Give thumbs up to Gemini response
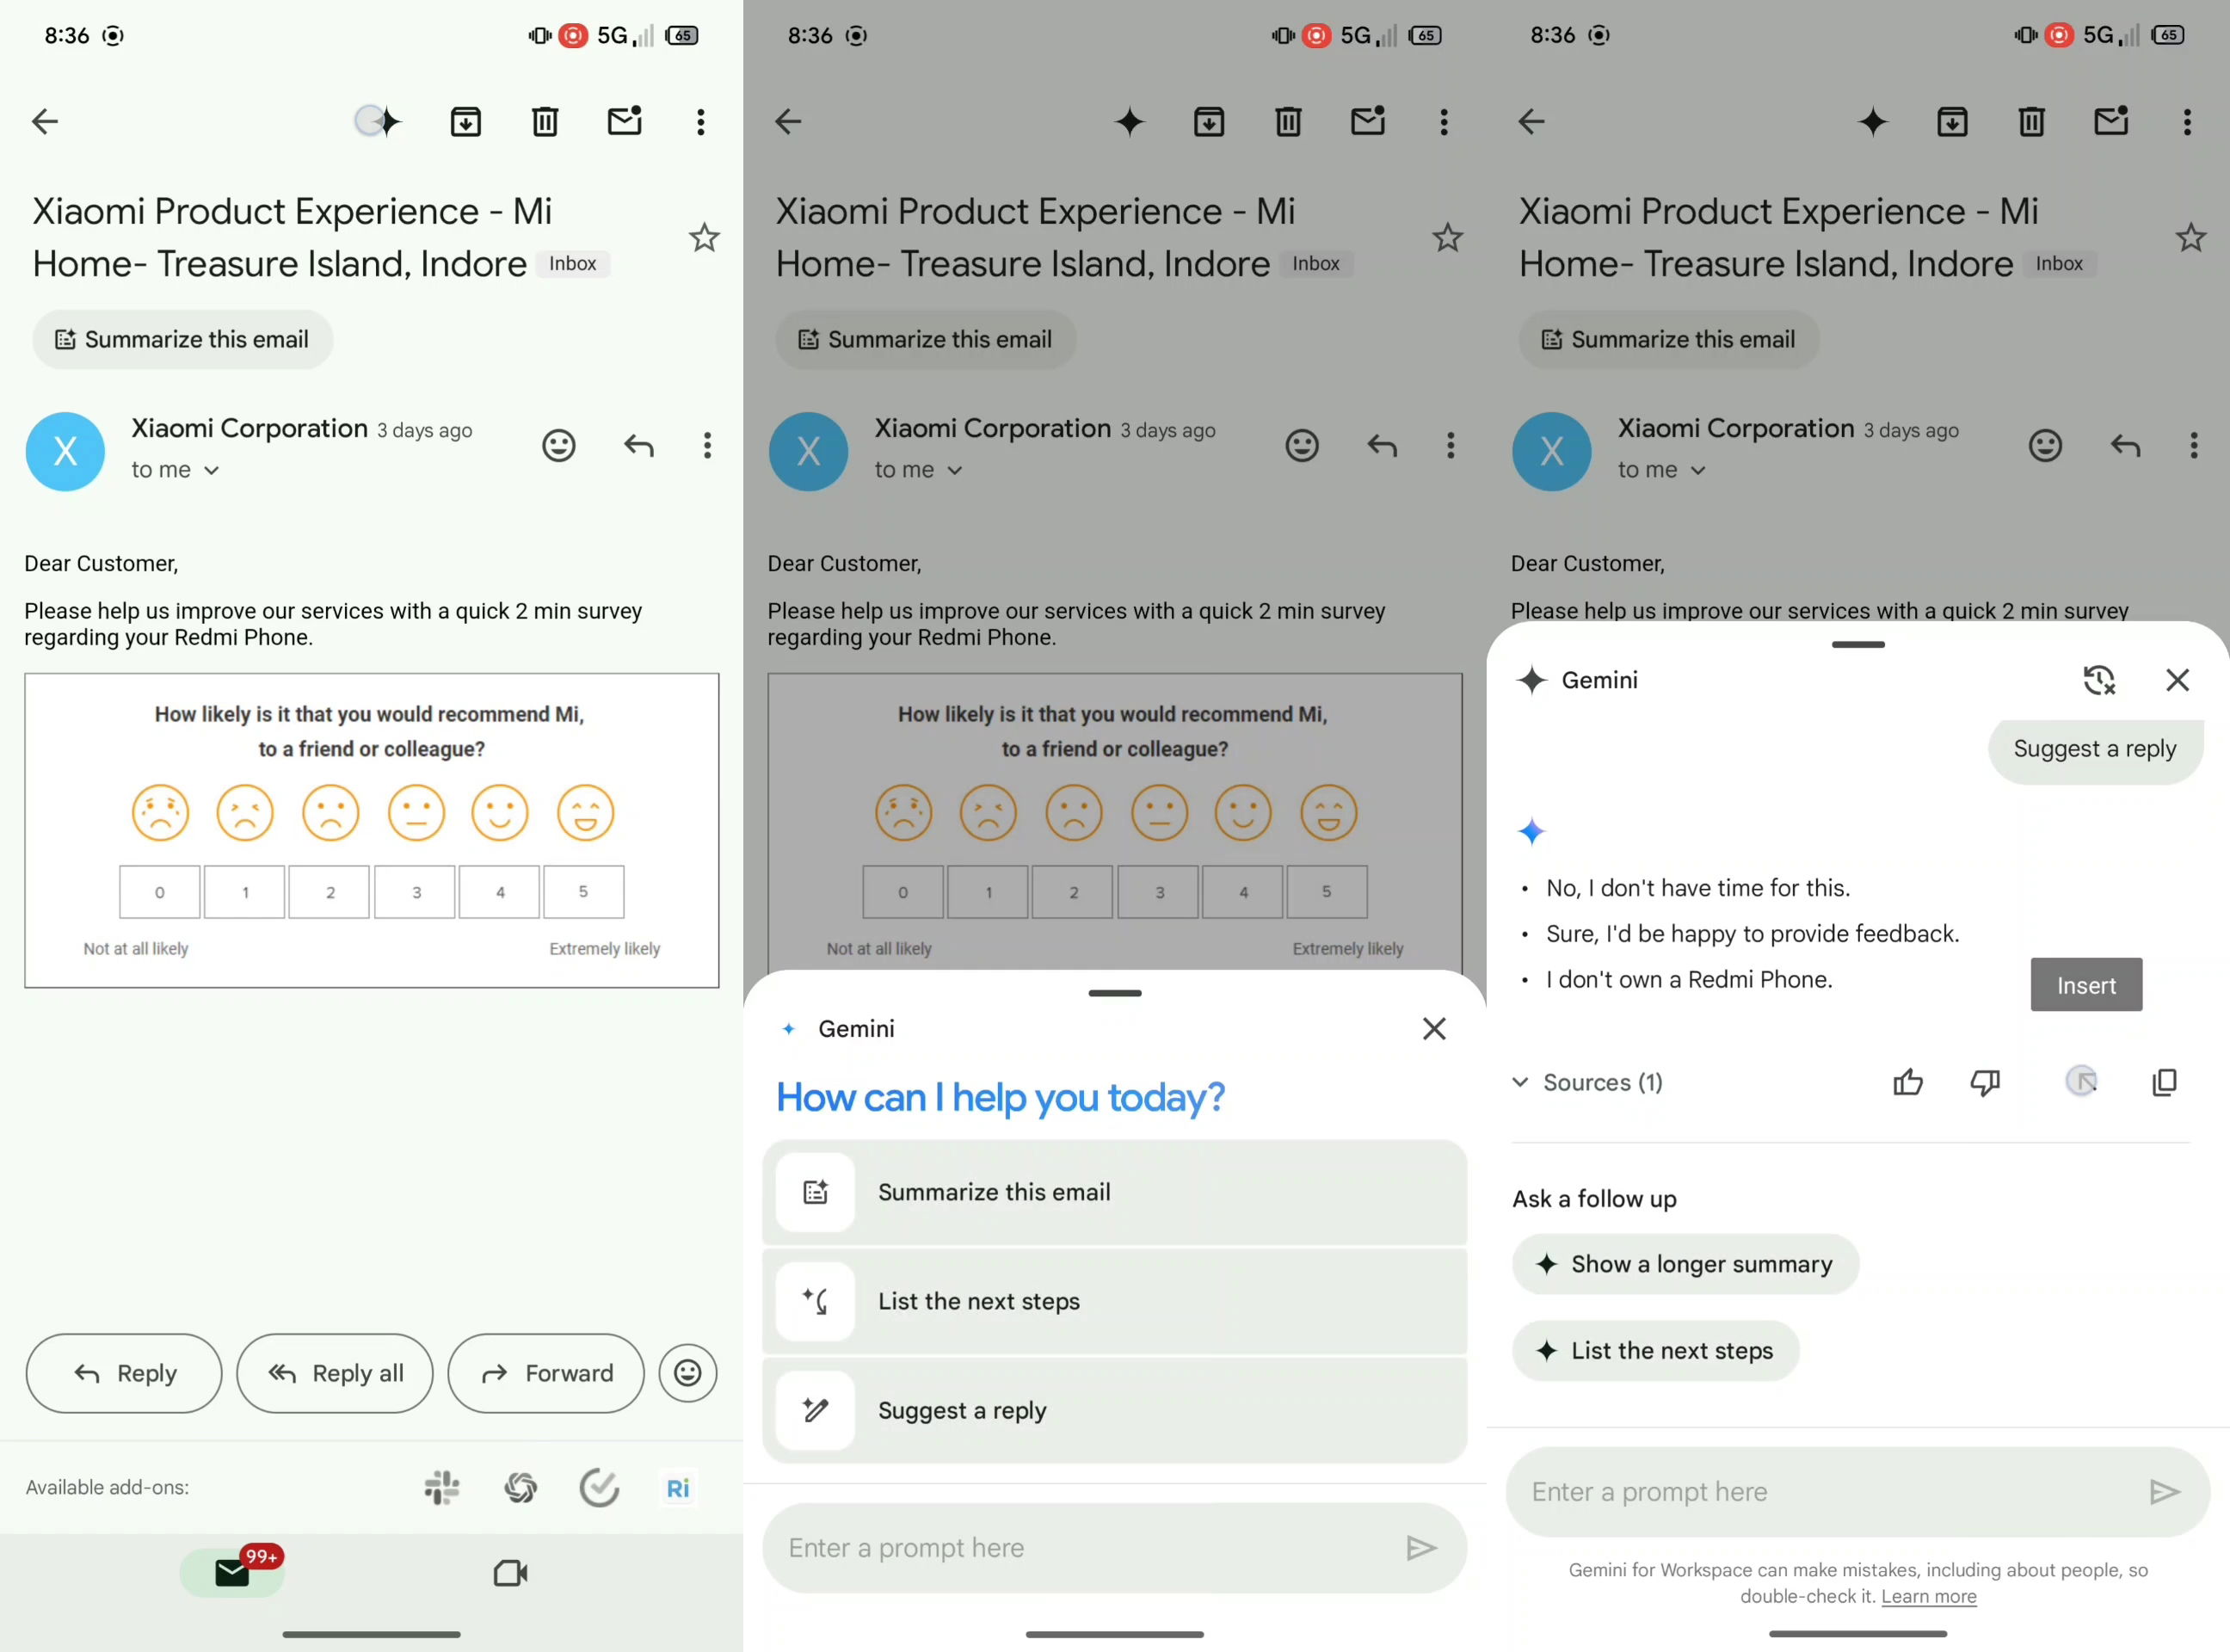Screen dimensions: 2230x1652 point(1908,1082)
